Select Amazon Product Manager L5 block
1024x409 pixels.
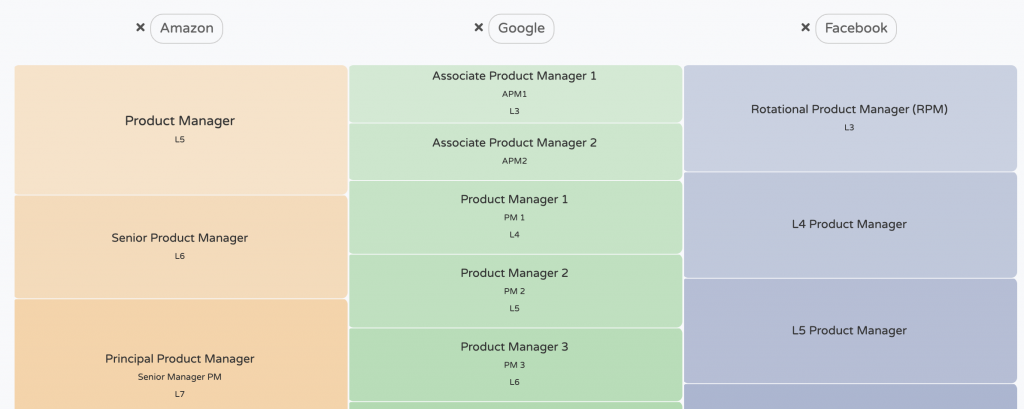(180, 129)
